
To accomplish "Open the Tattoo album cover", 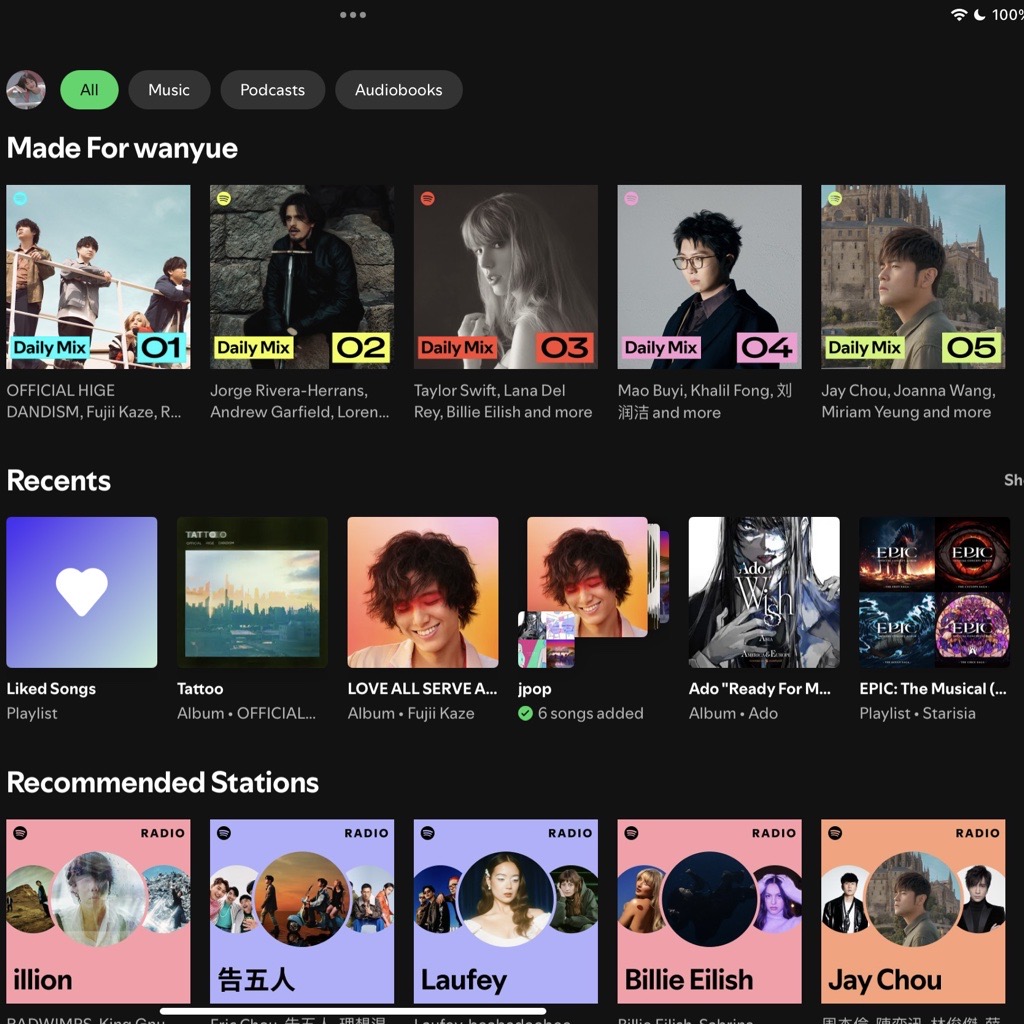I will pos(252,592).
